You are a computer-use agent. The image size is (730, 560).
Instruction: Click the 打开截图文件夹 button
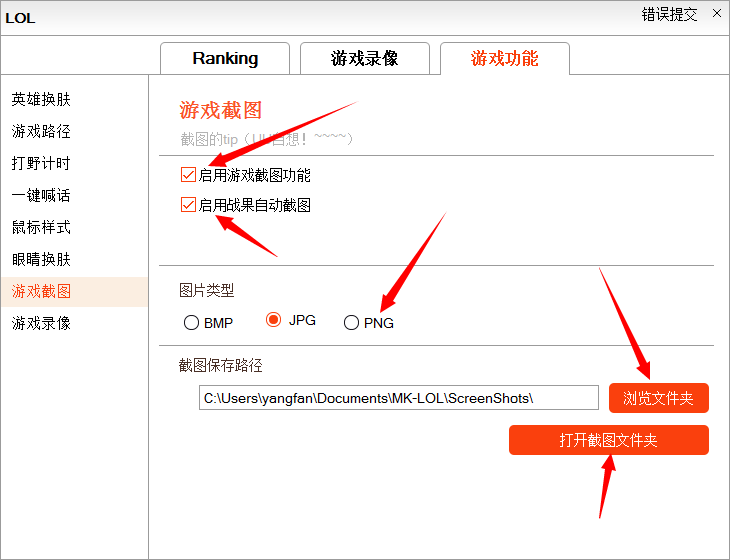tap(608, 440)
